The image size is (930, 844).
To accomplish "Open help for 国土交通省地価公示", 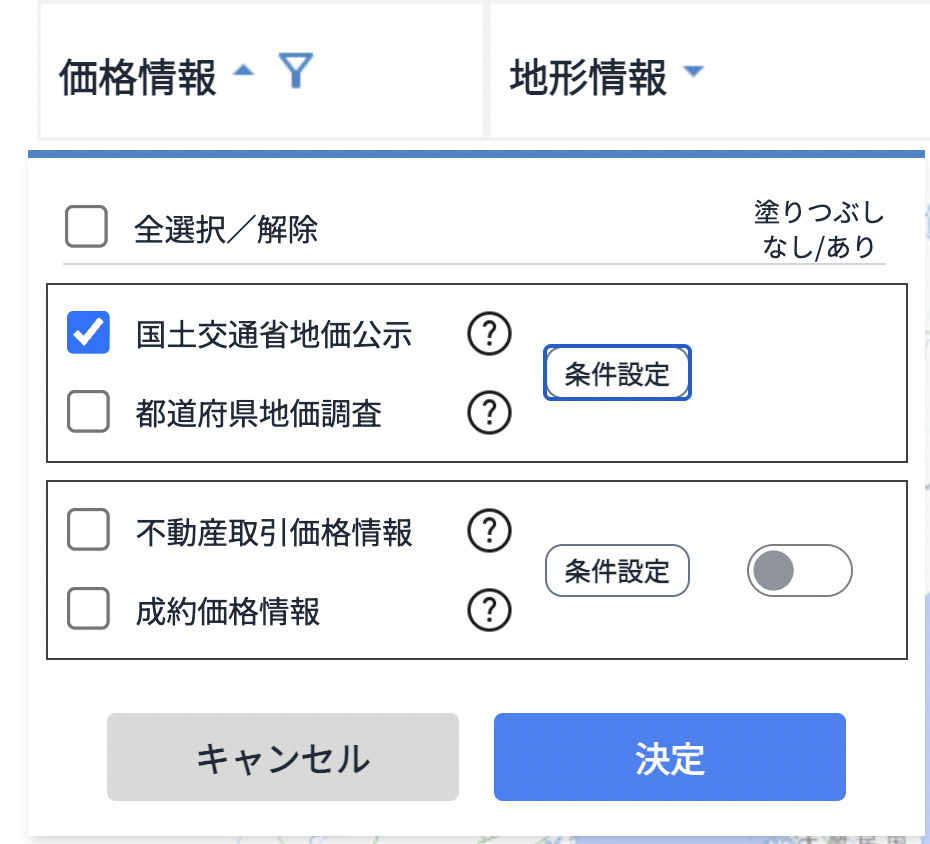I will (489, 335).
